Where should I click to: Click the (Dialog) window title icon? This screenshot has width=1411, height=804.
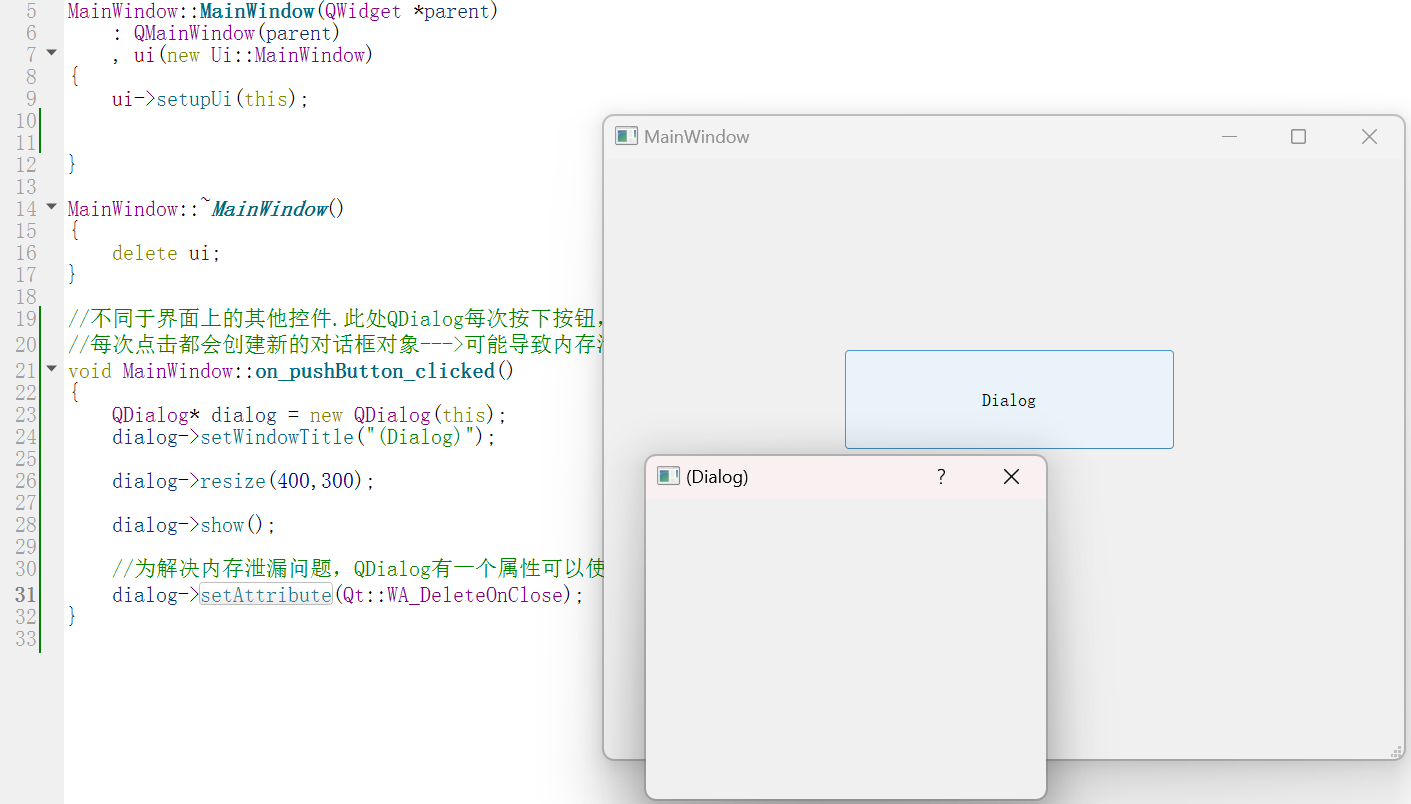point(668,477)
